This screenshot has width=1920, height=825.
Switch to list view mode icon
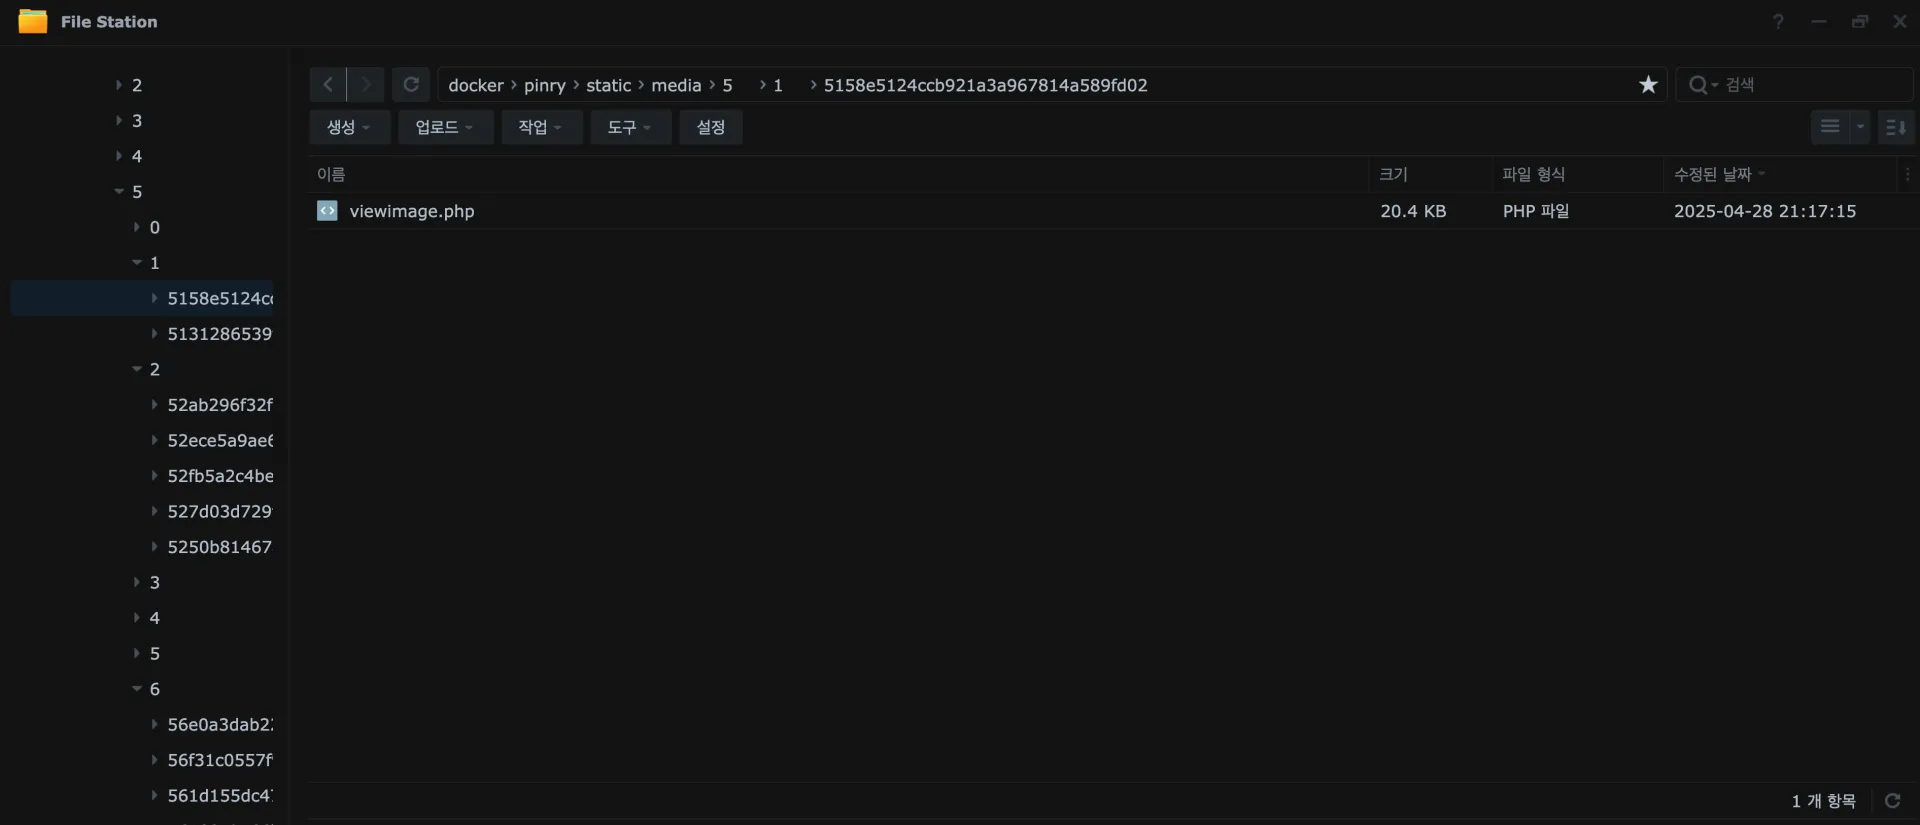click(x=1830, y=127)
